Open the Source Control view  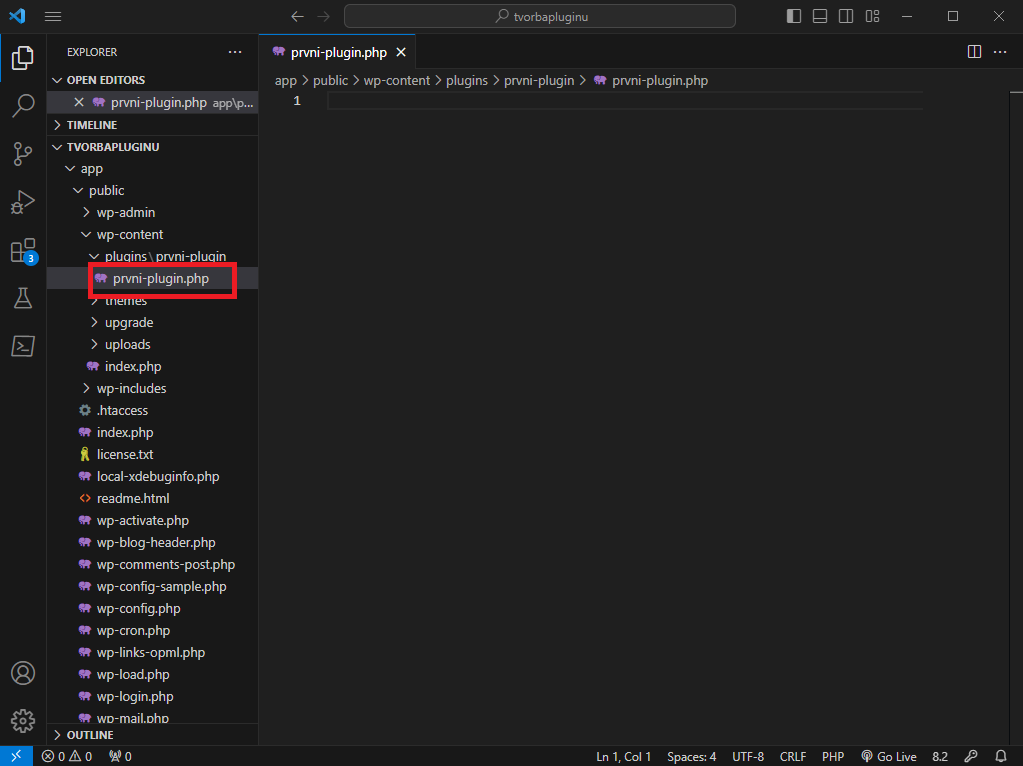click(22, 153)
